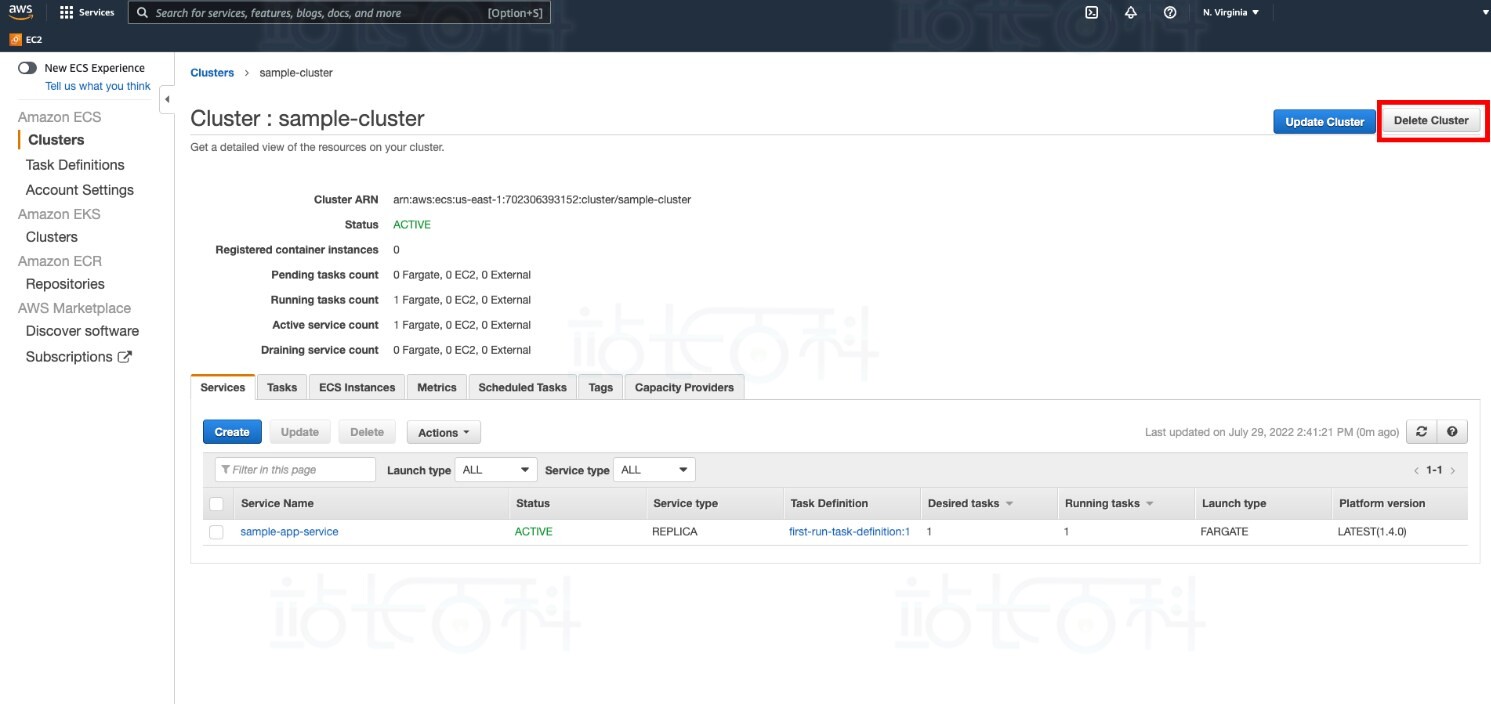
Task: Click the Update Cluster button
Action: (1324, 122)
